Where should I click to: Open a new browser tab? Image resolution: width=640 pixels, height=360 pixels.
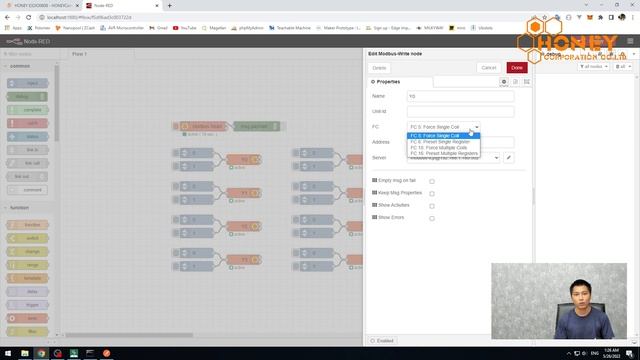pyautogui.click(x=169, y=6)
